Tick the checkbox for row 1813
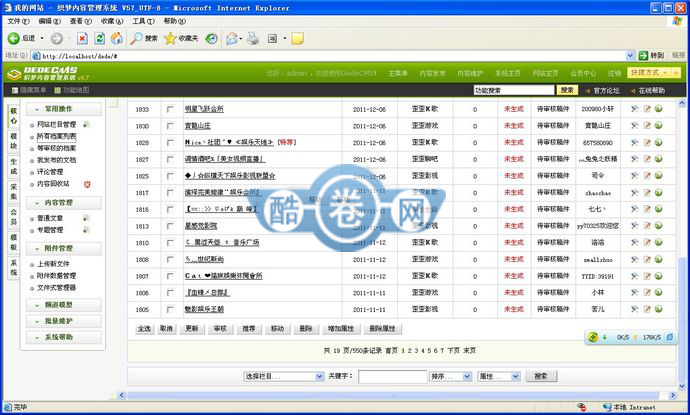 click(170, 226)
